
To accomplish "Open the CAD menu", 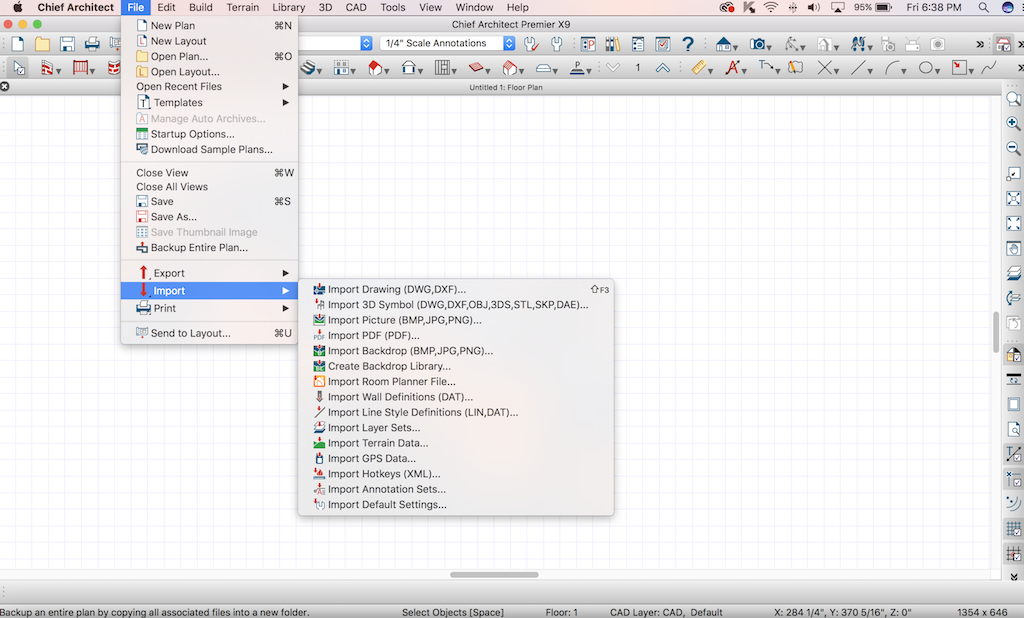I will 356,7.
